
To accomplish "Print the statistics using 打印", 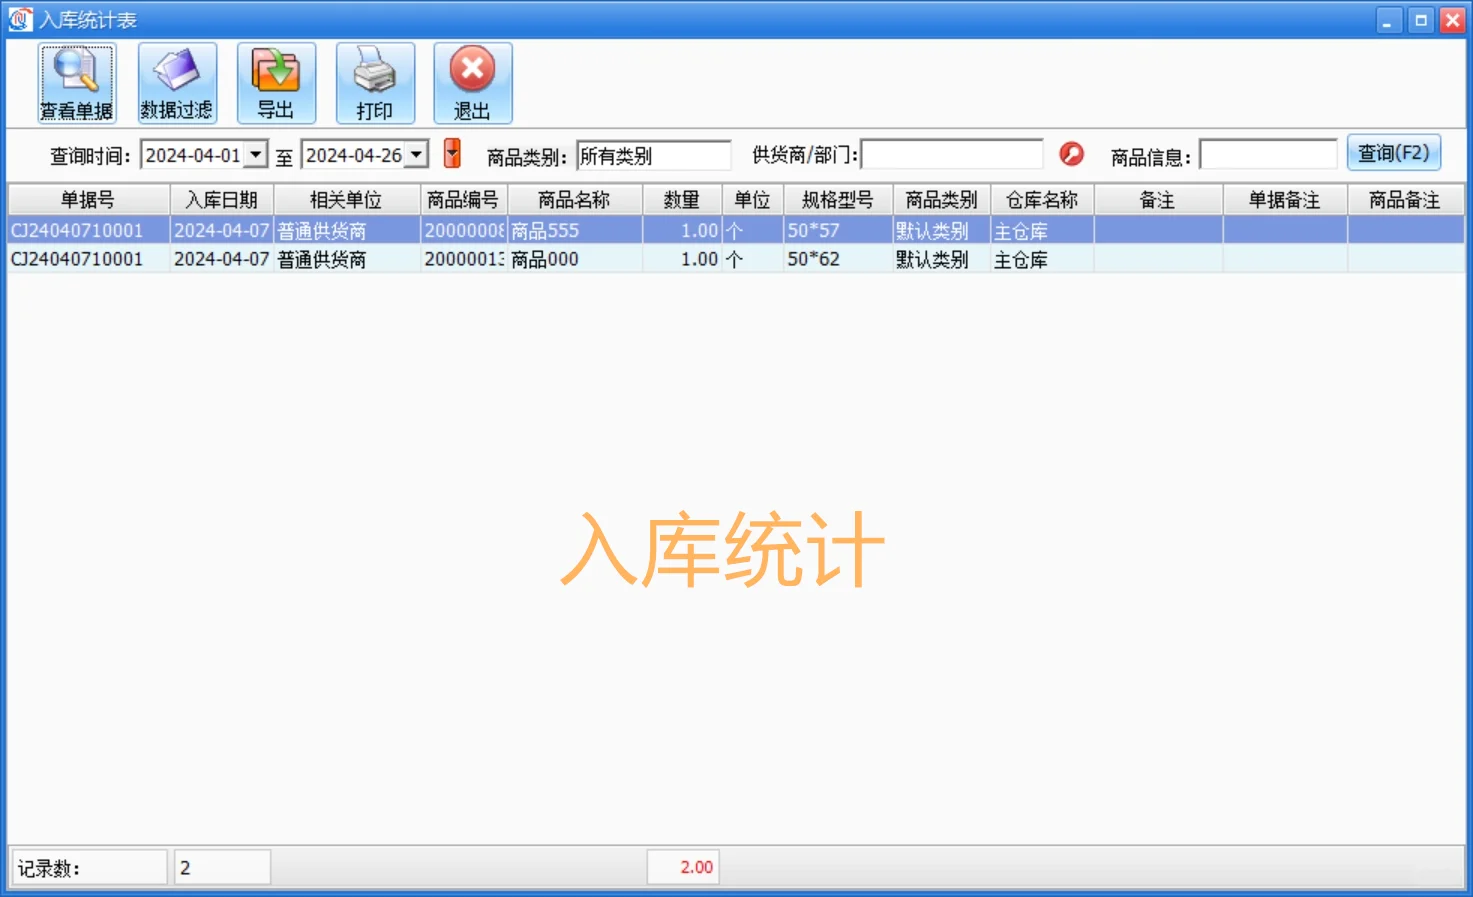I will click(375, 82).
